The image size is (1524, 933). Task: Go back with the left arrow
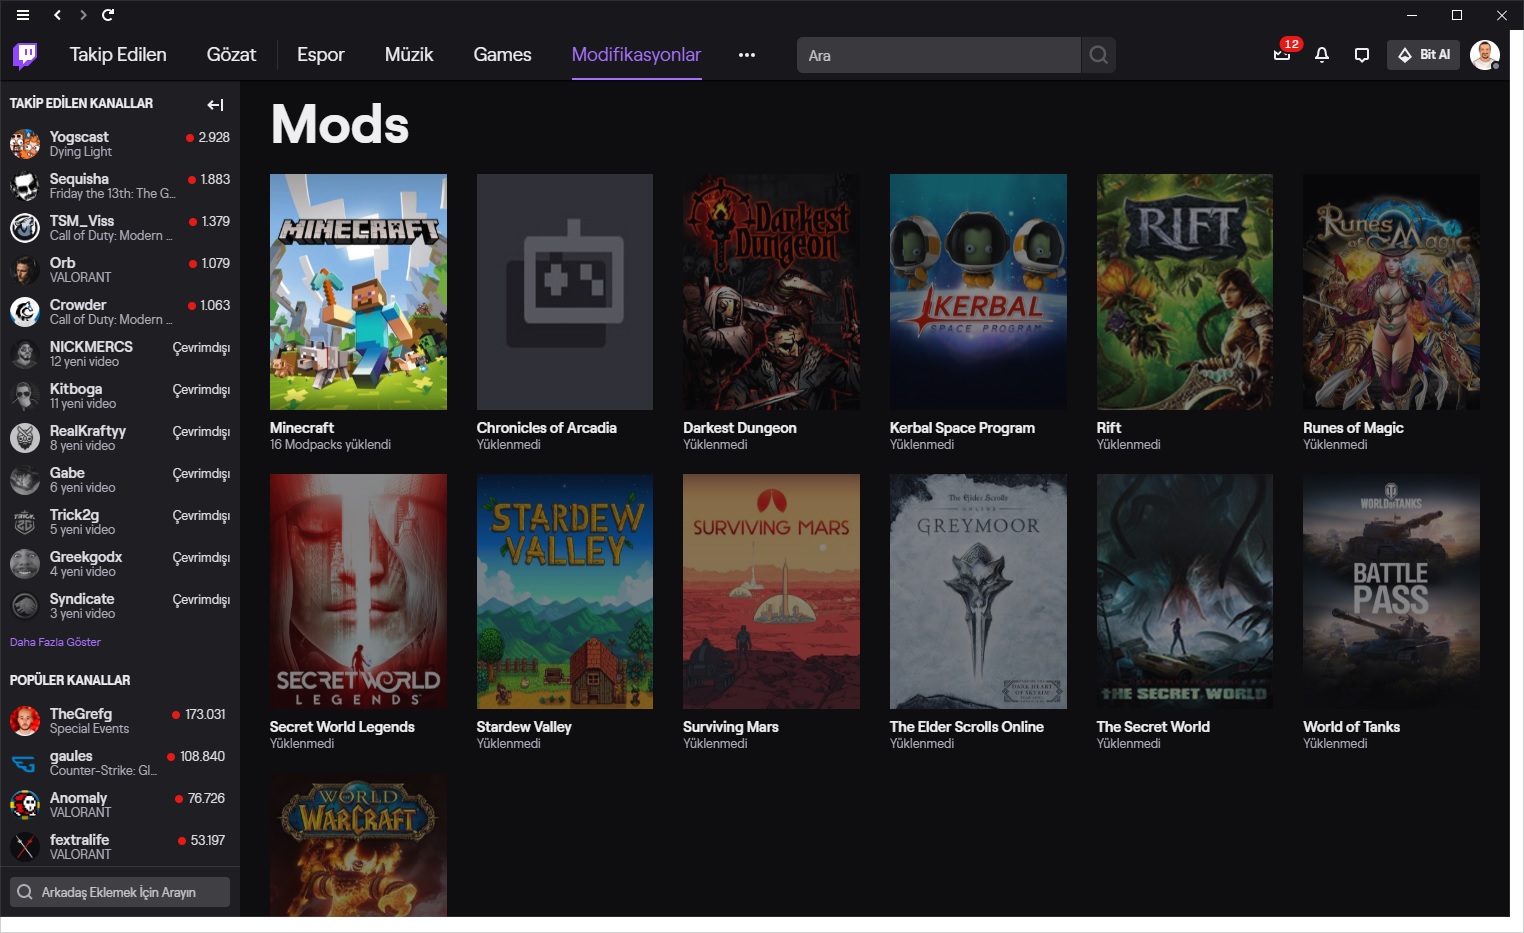point(57,15)
